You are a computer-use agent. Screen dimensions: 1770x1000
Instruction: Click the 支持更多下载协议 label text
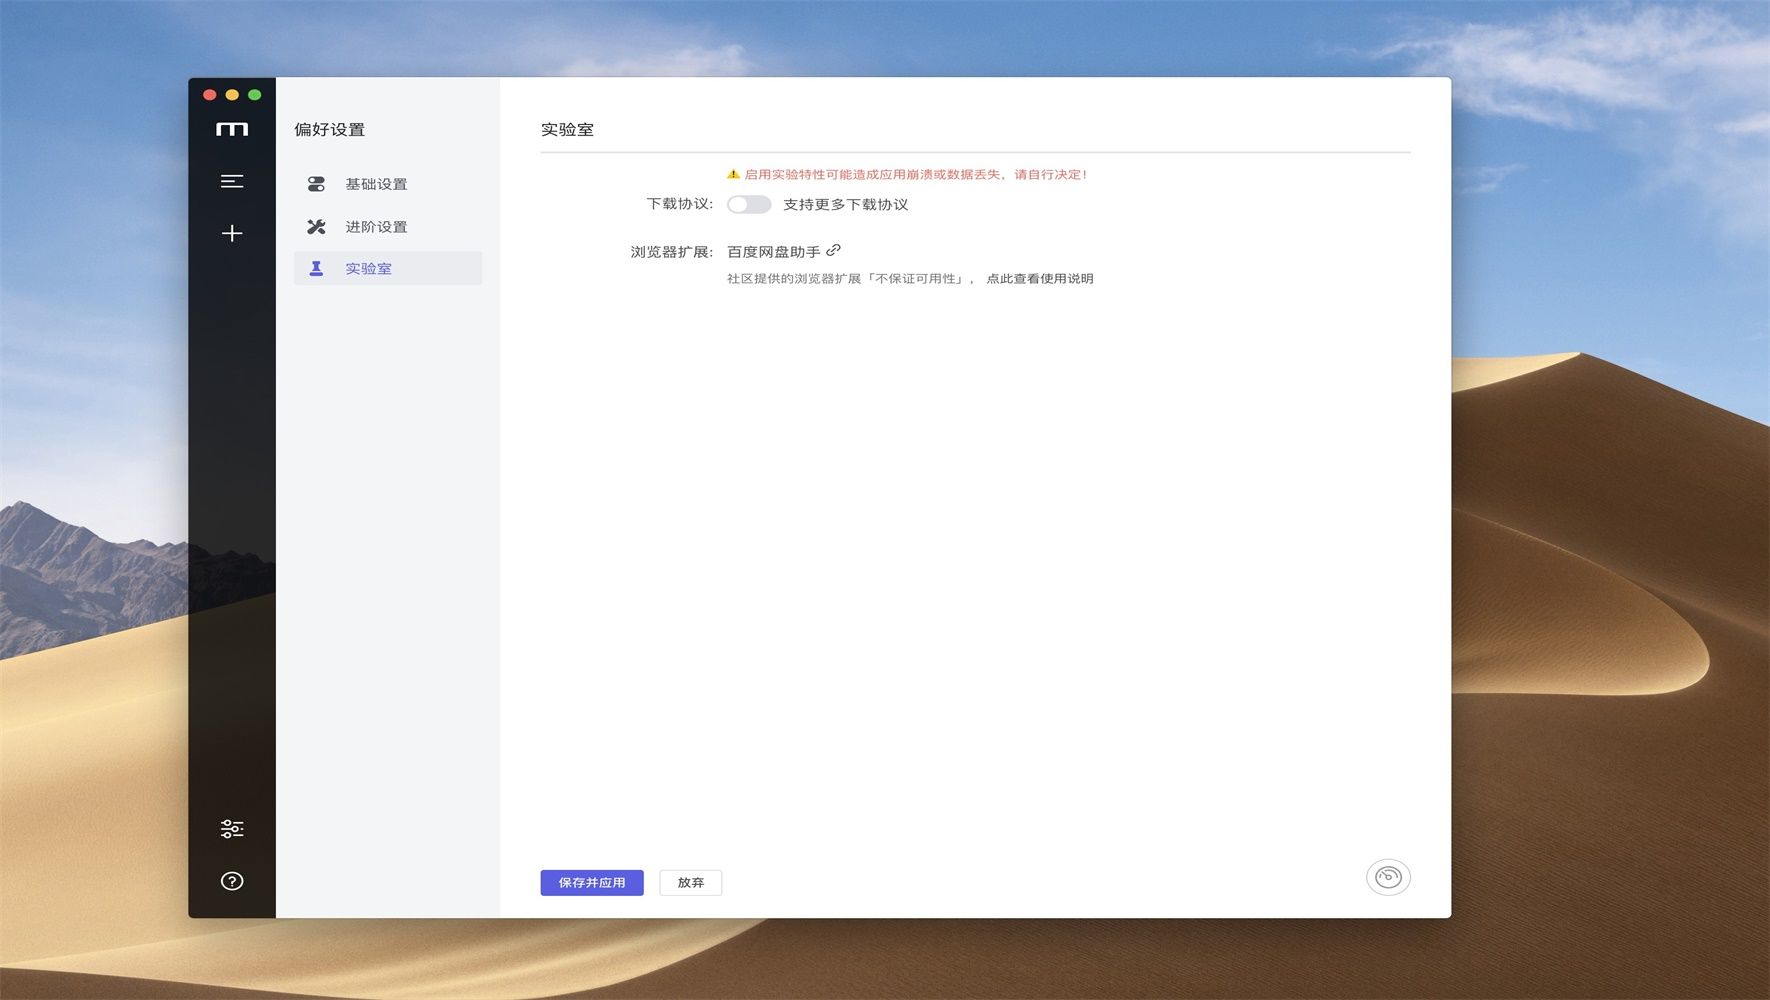click(846, 205)
